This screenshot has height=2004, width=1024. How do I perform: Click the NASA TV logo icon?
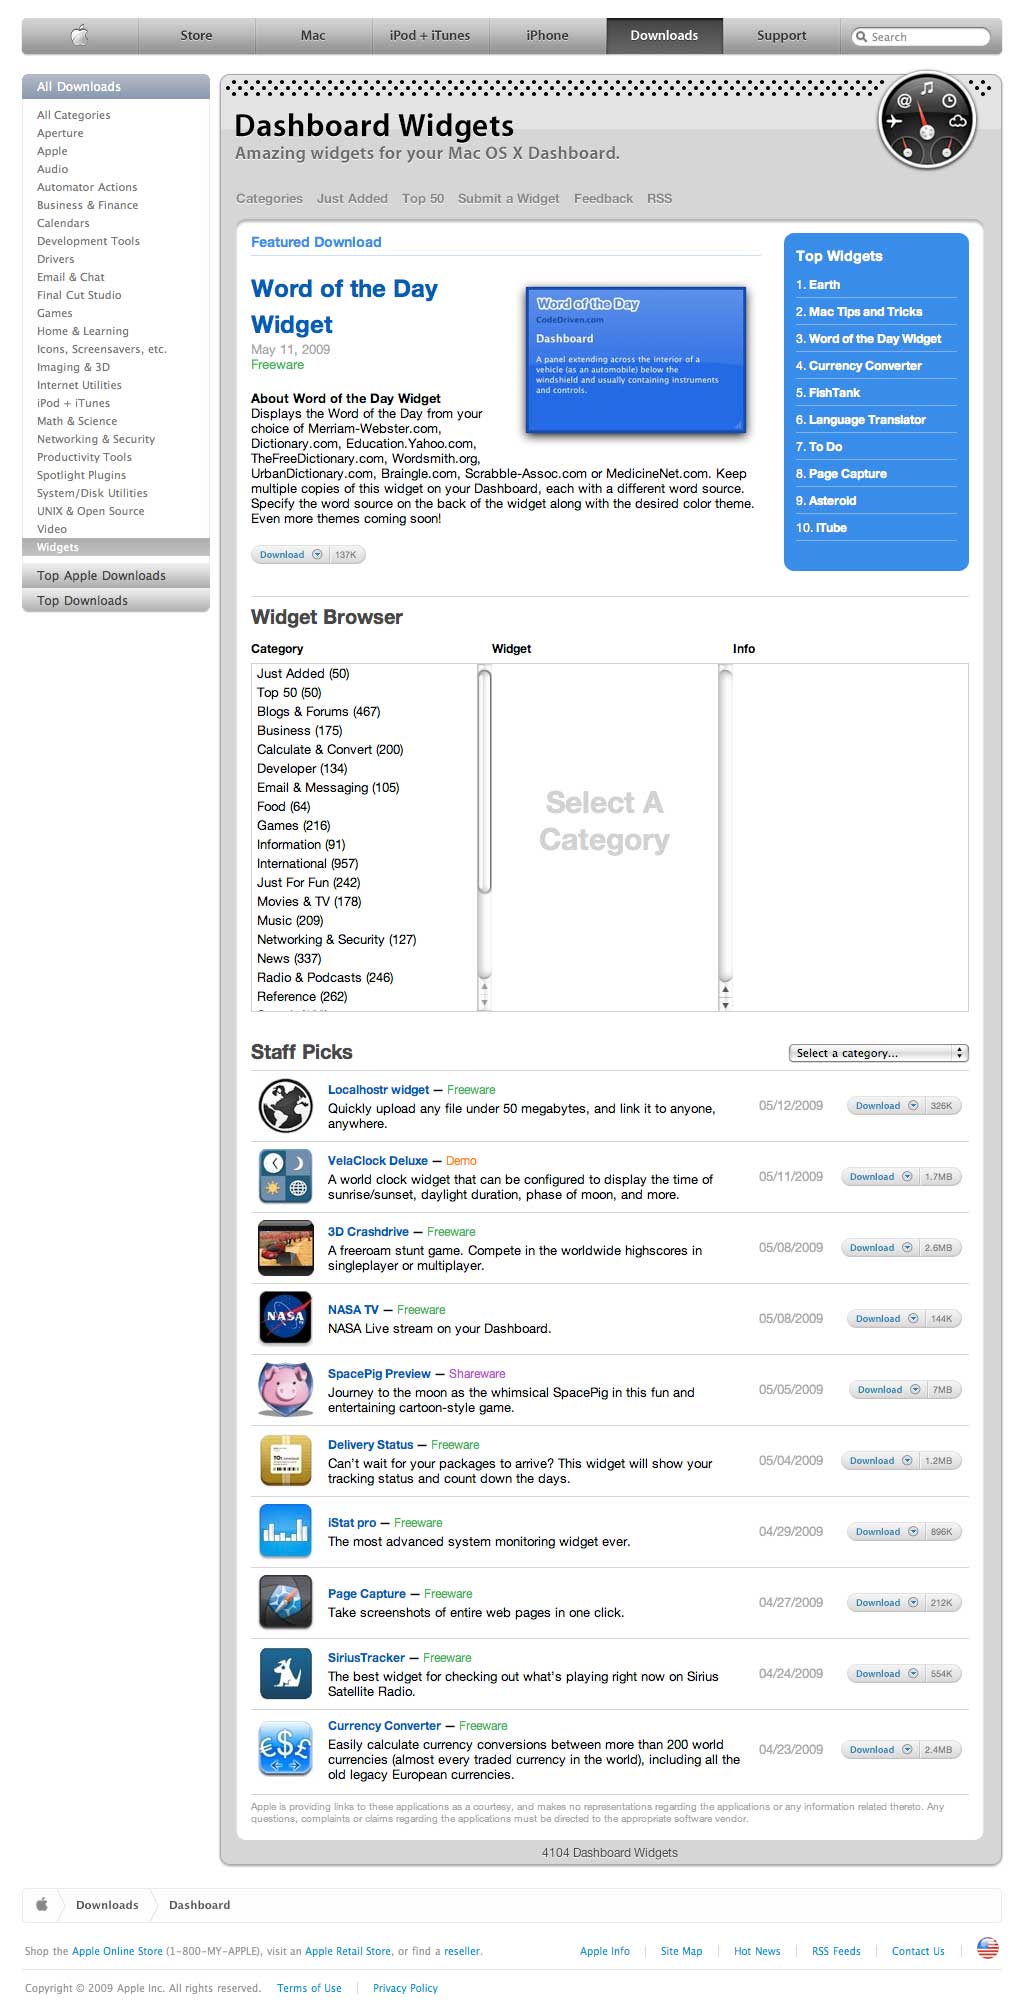point(286,1318)
